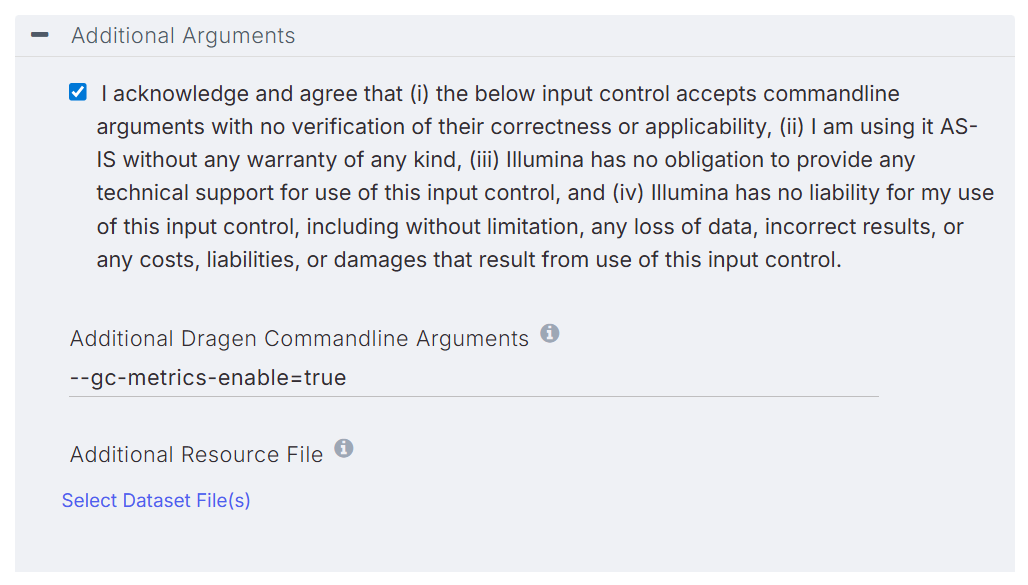Click disclaimer line starting 'any costs, liabilities'
Image resolution: width=1028 pixels, height=585 pixels.
click(469, 260)
